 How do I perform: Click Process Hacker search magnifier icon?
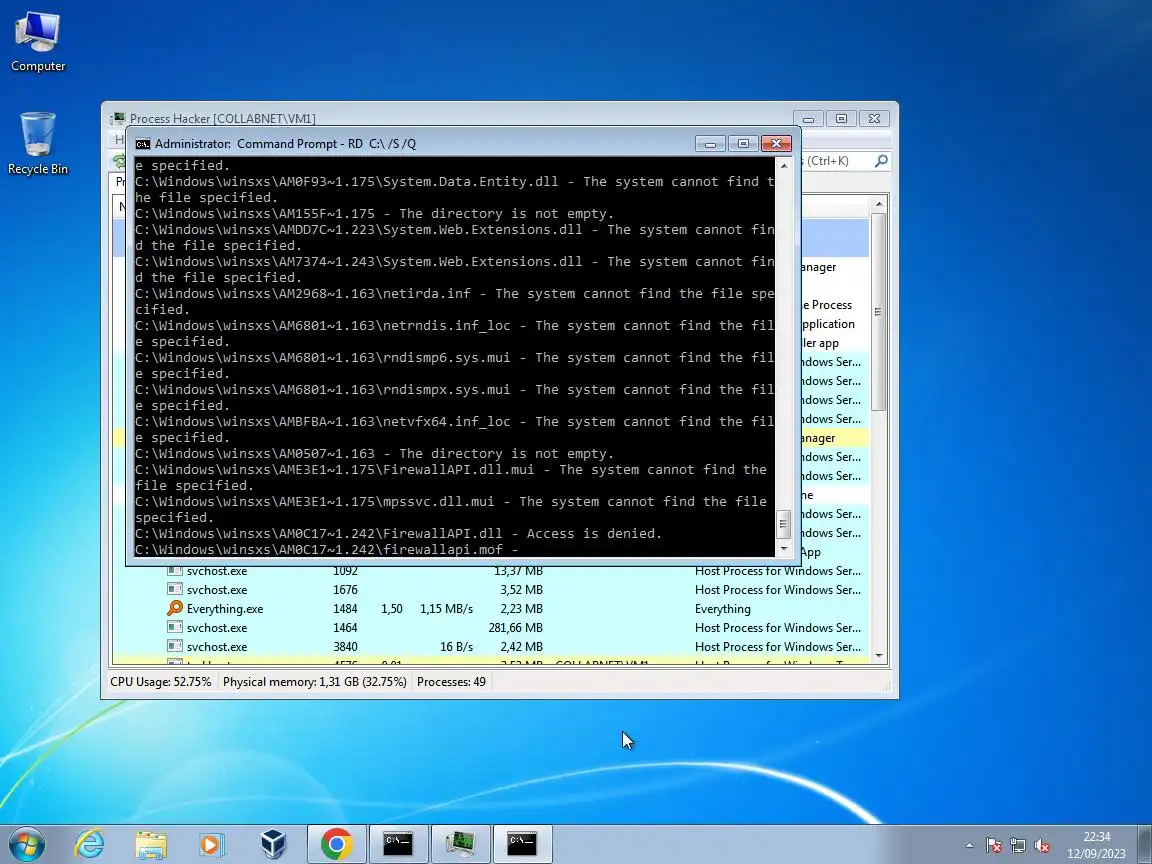tap(881, 161)
